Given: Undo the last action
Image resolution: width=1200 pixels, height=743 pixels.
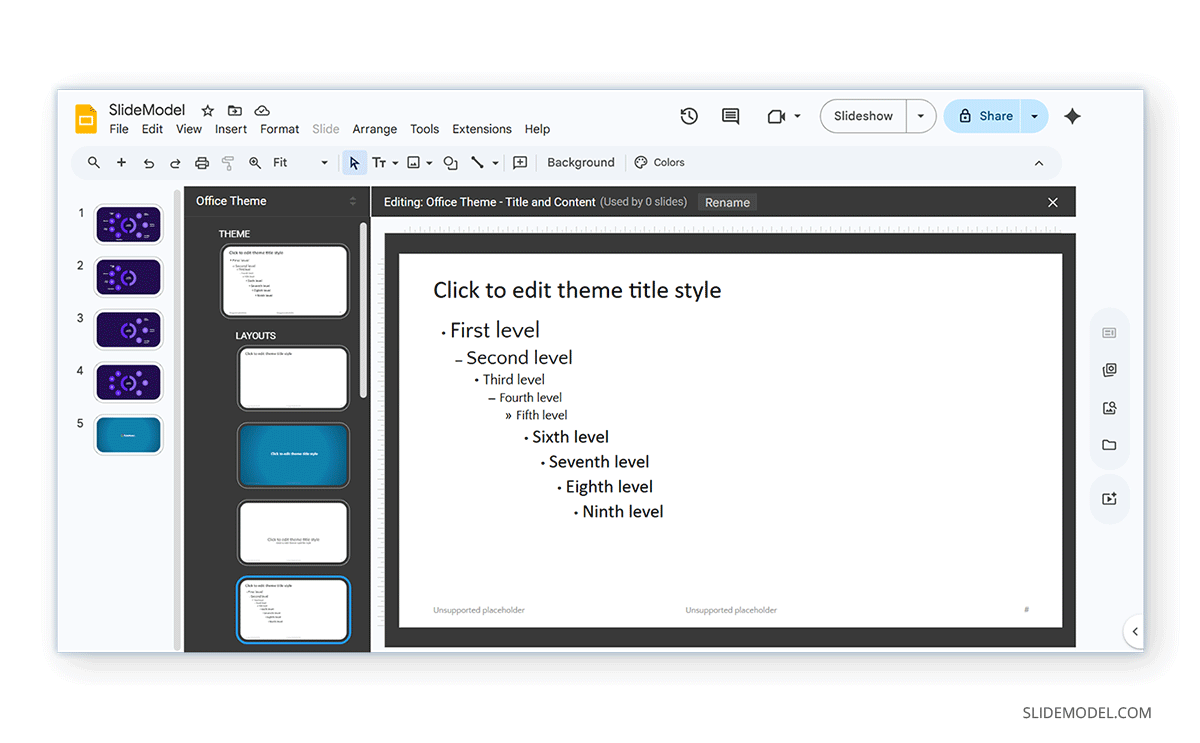Looking at the screenshot, I should tap(148, 163).
